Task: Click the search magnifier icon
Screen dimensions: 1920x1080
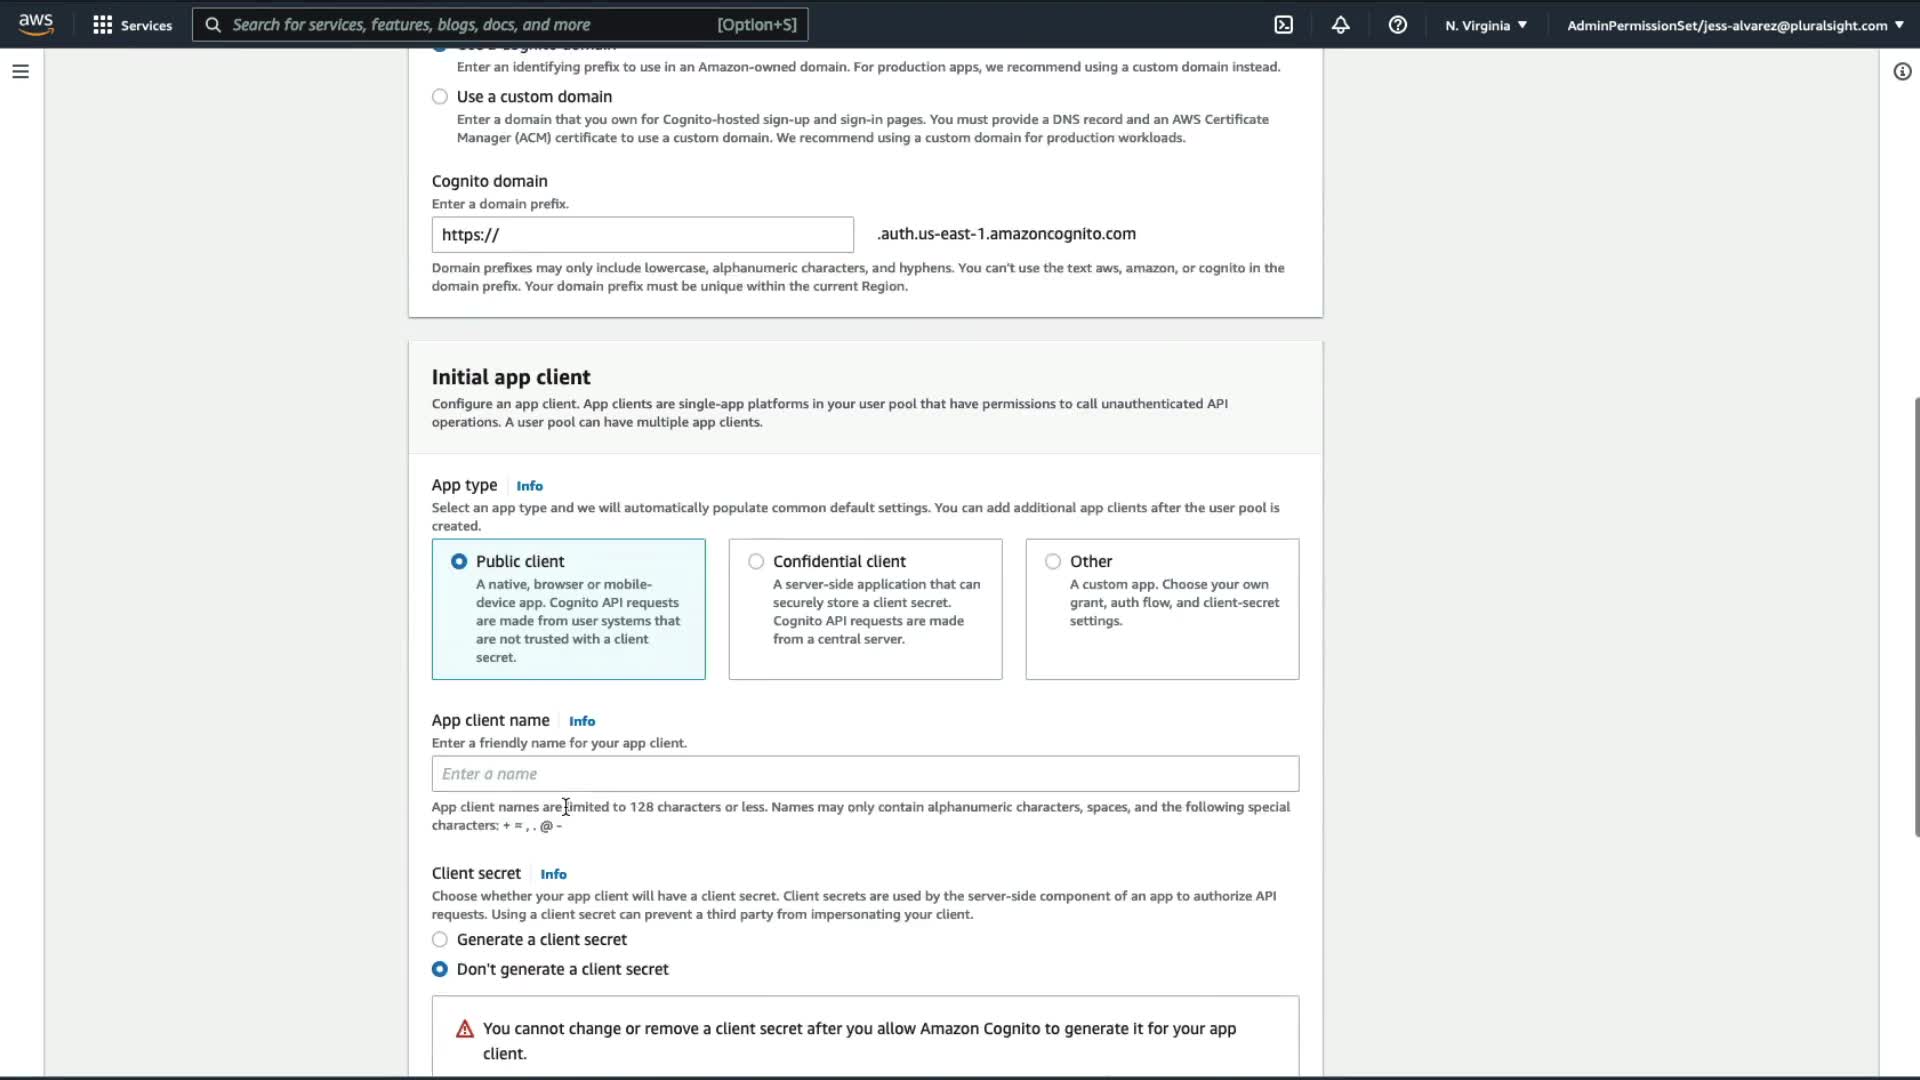Action: [x=213, y=25]
